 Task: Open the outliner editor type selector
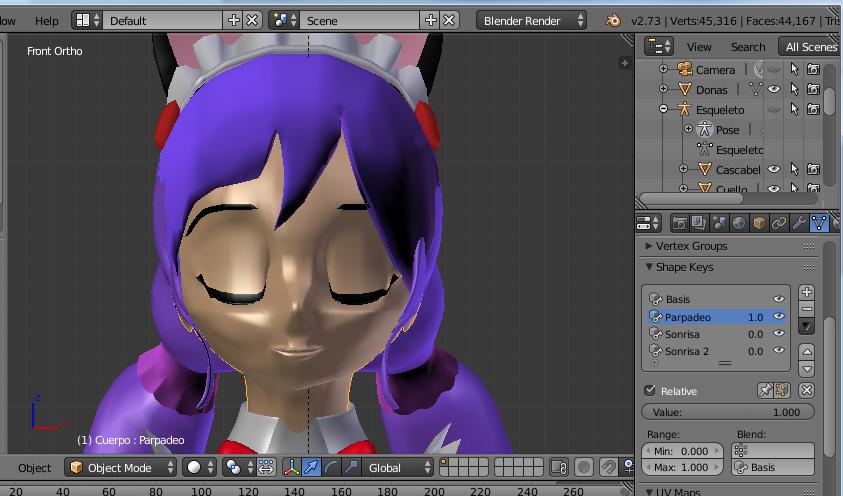point(659,46)
